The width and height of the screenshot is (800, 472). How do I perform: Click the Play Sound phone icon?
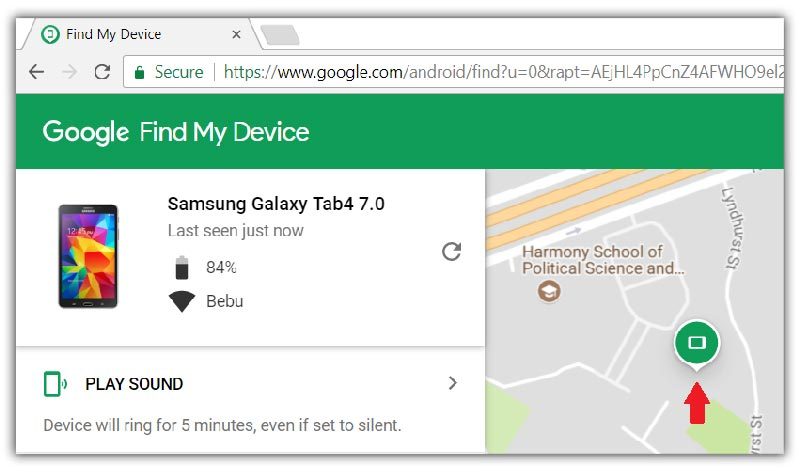pos(55,384)
